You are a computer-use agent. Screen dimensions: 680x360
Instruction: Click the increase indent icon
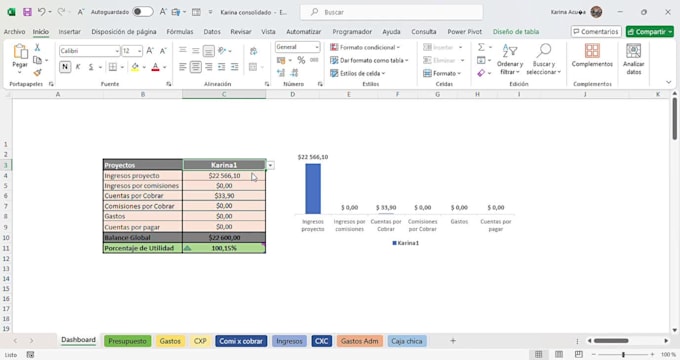(235, 67)
